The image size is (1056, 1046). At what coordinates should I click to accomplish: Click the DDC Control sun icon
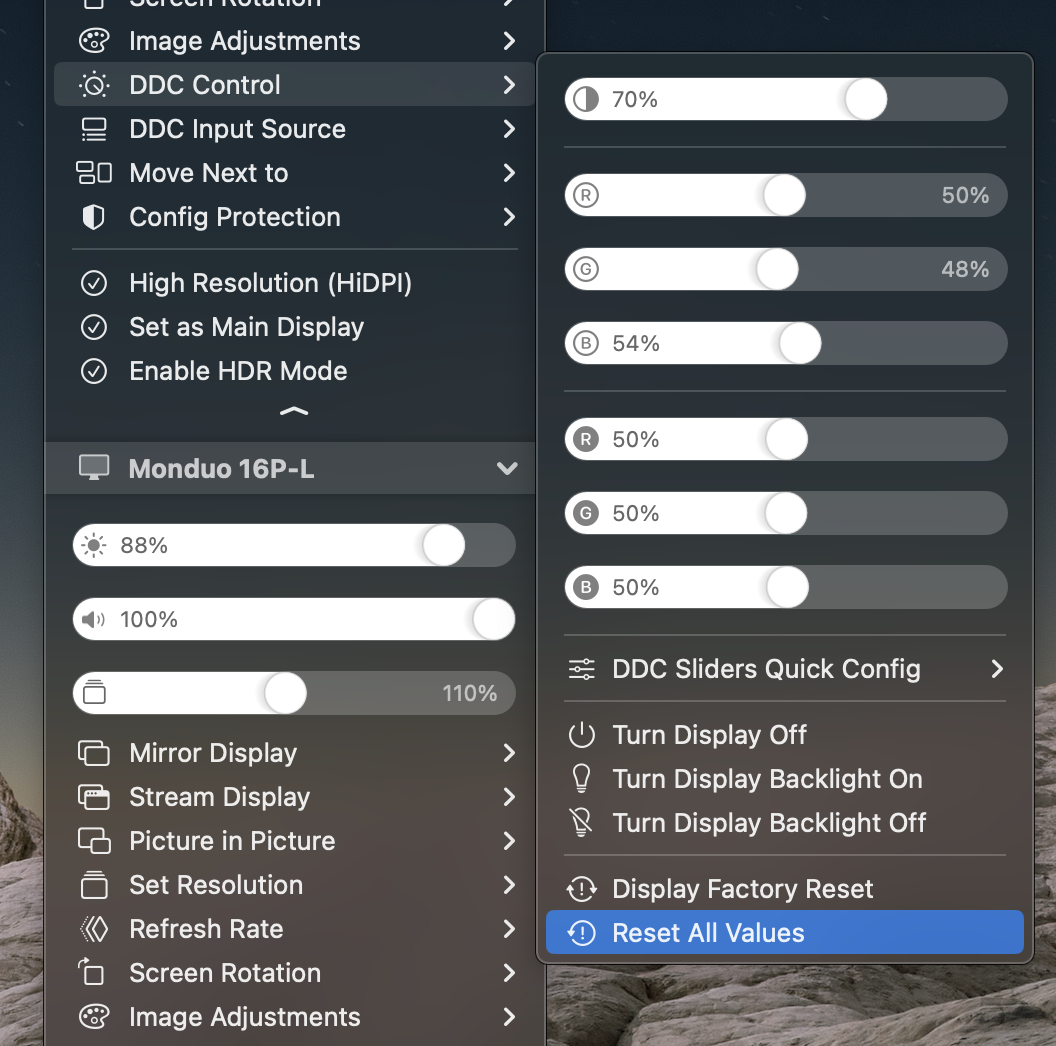click(93, 85)
